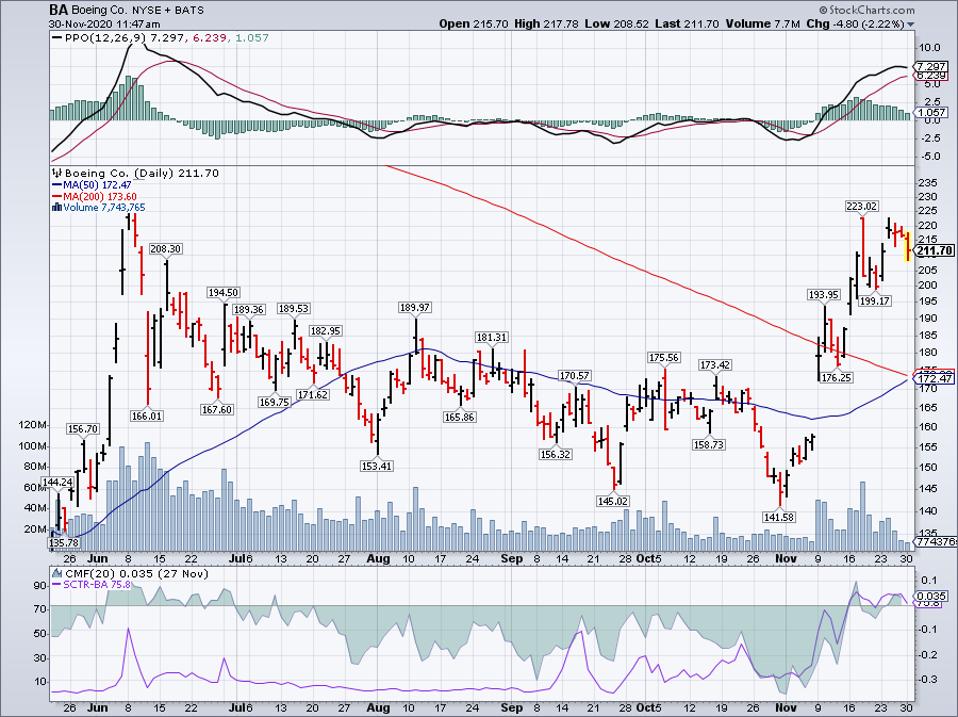Screen dimensions: 958x717
Task: Click the Open 215.70 value
Action: tap(474, 24)
